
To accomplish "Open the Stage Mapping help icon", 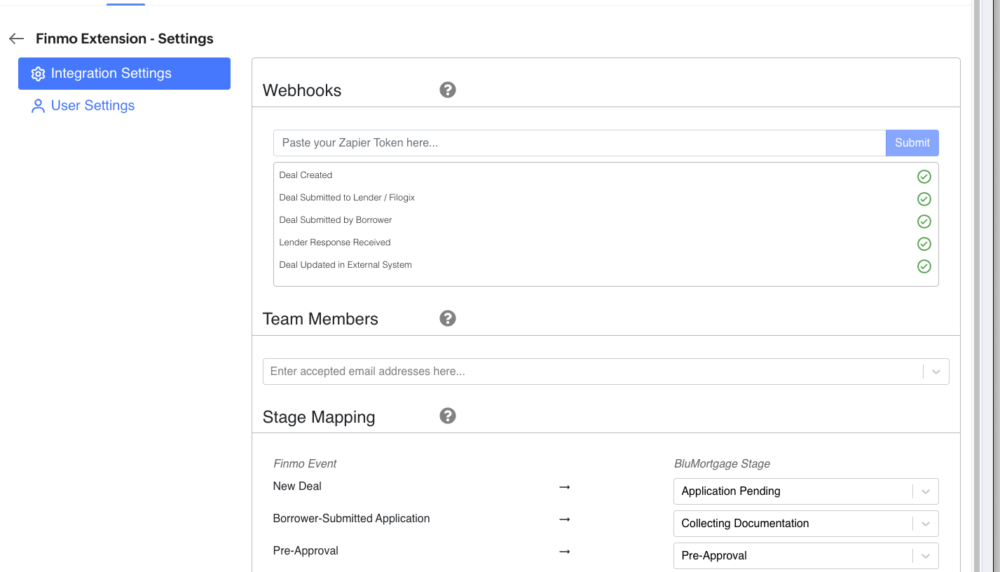I will [448, 416].
